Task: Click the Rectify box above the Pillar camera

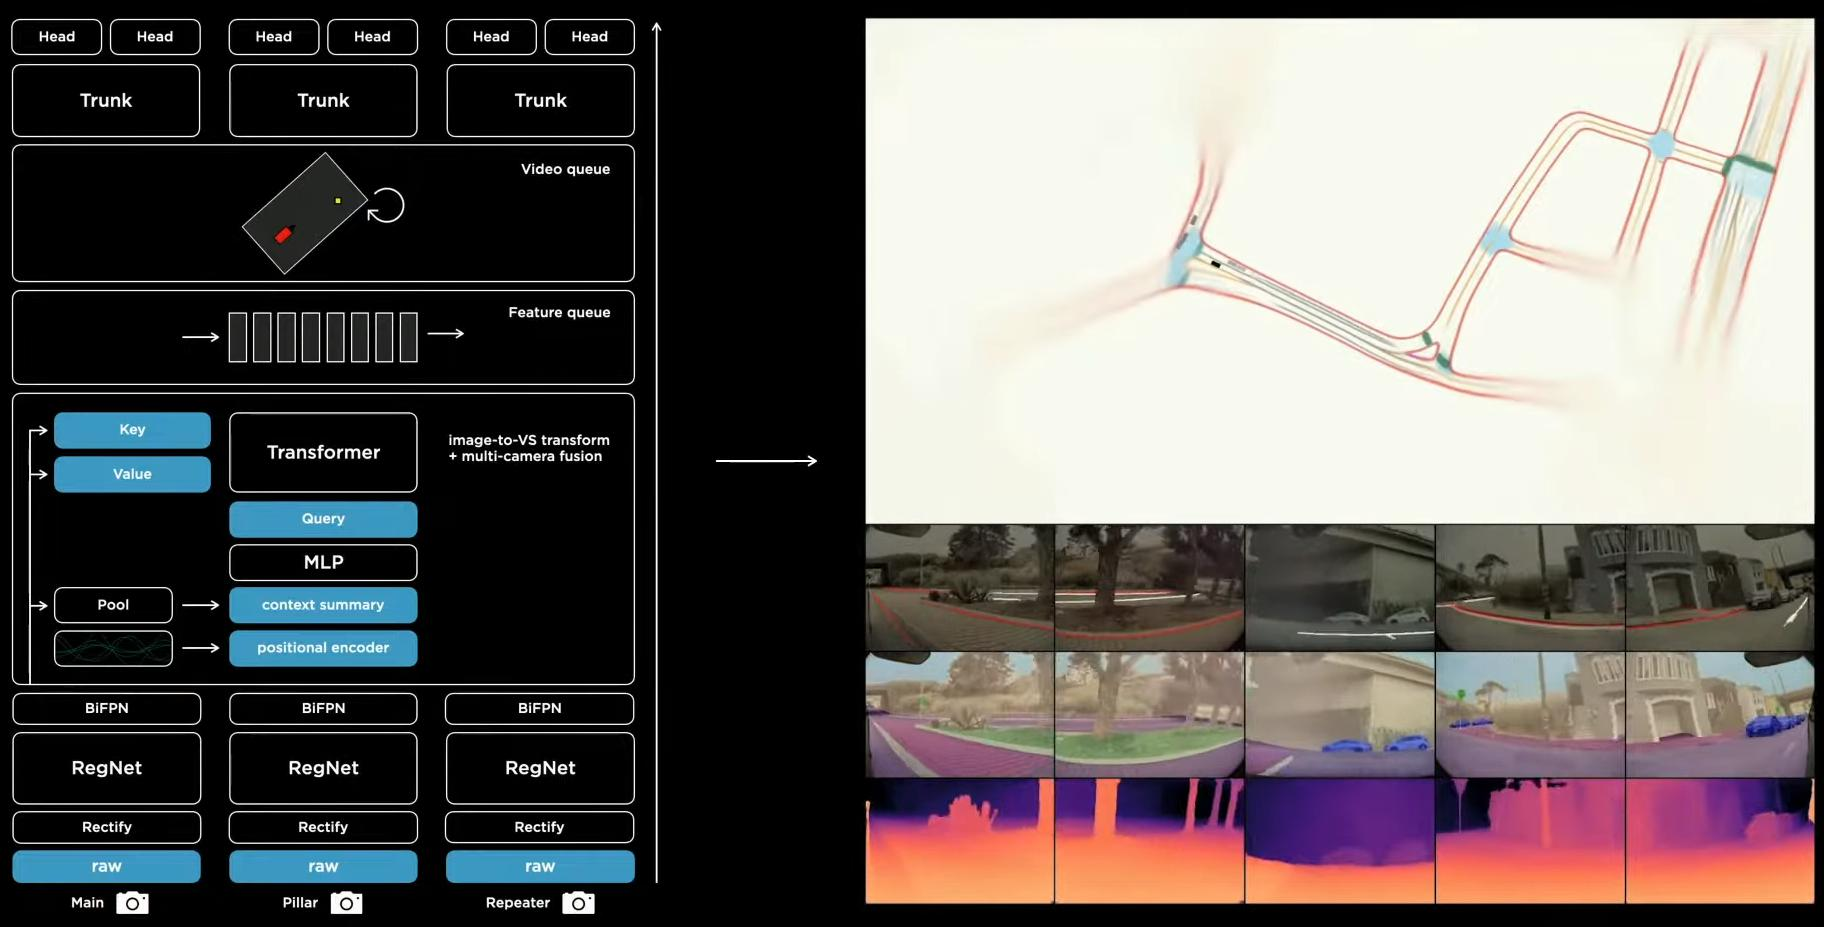Action: pyautogui.click(x=323, y=827)
